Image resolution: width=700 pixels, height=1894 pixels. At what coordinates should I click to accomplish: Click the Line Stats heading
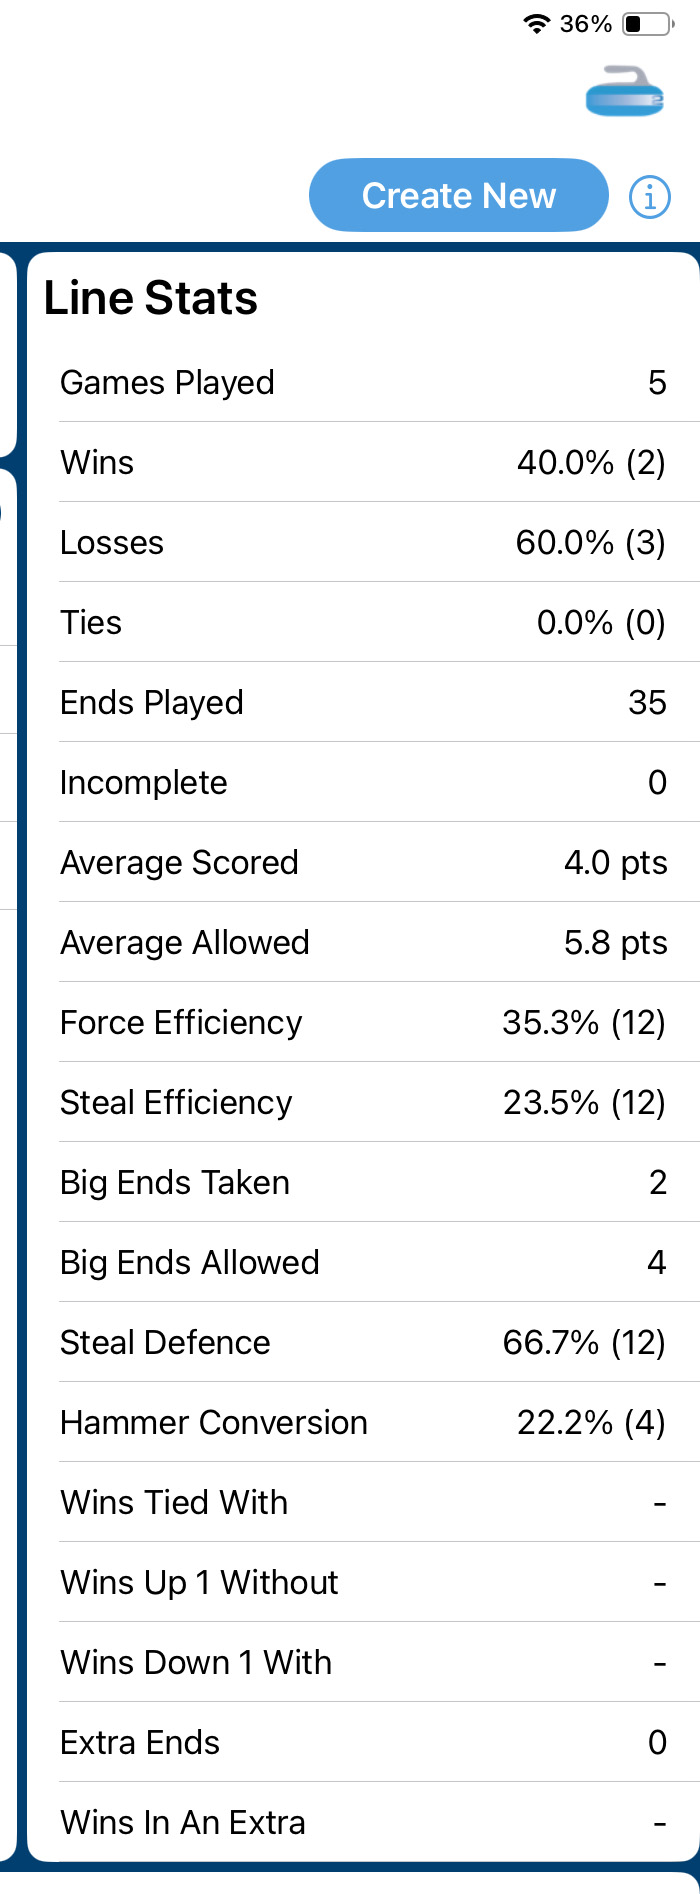[151, 298]
